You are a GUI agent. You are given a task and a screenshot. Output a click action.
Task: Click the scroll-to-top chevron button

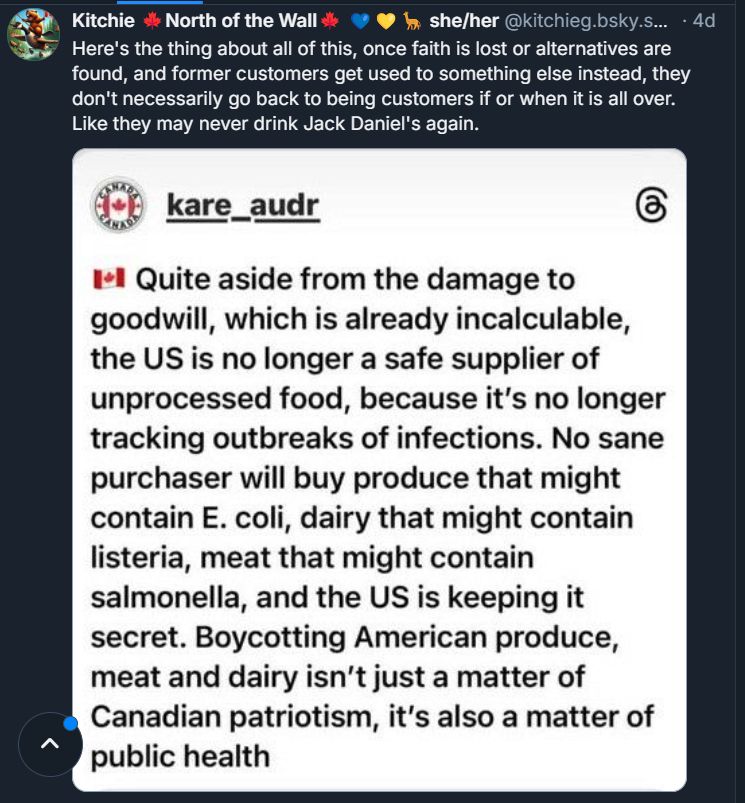coord(50,744)
